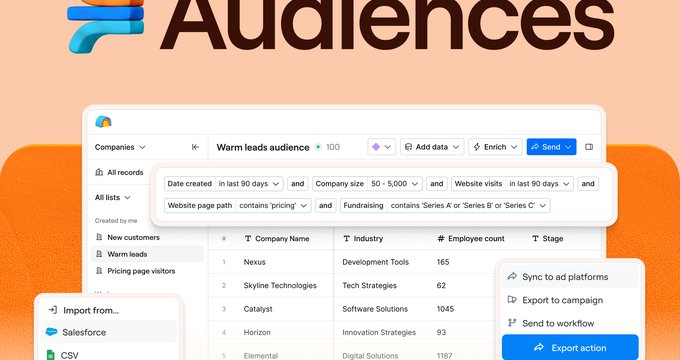Select Sync to ad platforms option
680x360 pixels.
point(570,277)
